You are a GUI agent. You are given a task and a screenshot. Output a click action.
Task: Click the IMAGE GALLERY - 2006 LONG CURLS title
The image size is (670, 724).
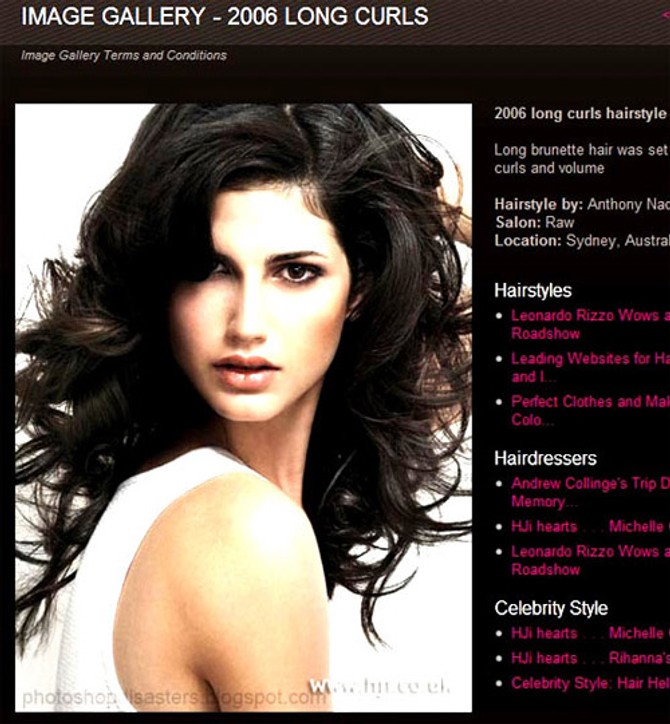[224, 17]
